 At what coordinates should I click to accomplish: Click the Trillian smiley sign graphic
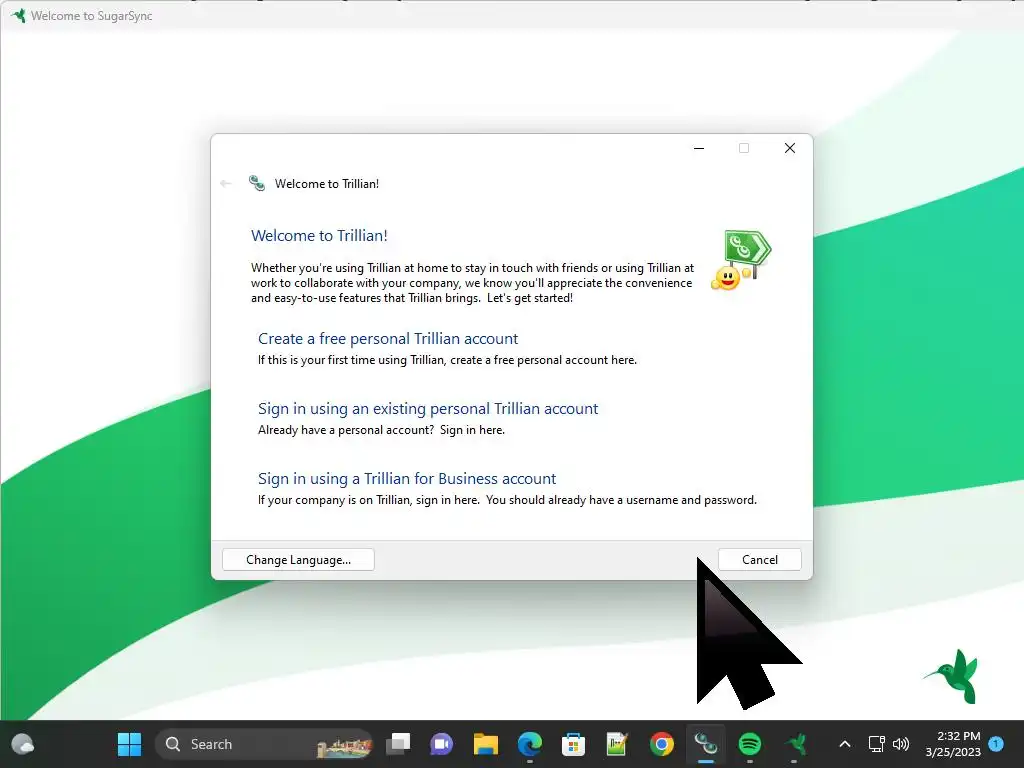(x=741, y=260)
